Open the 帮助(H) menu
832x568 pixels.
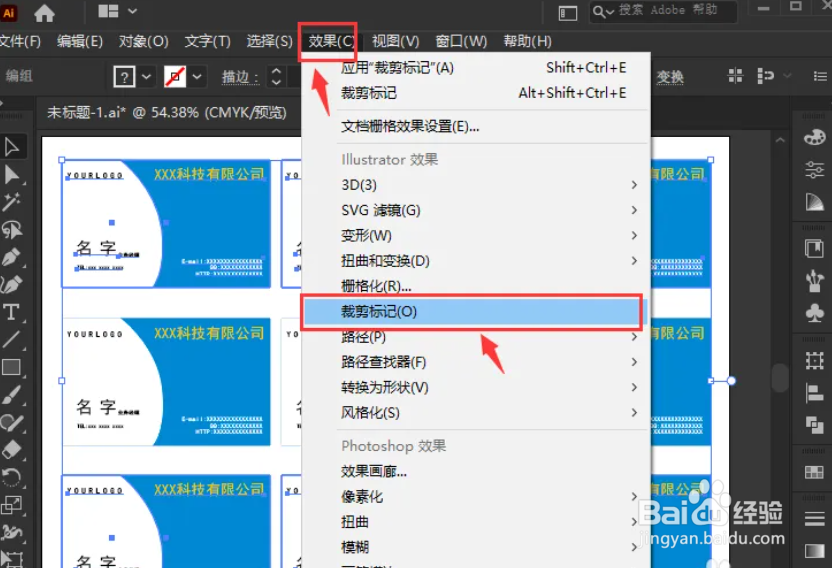pyautogui.click(x=527, y=41)
